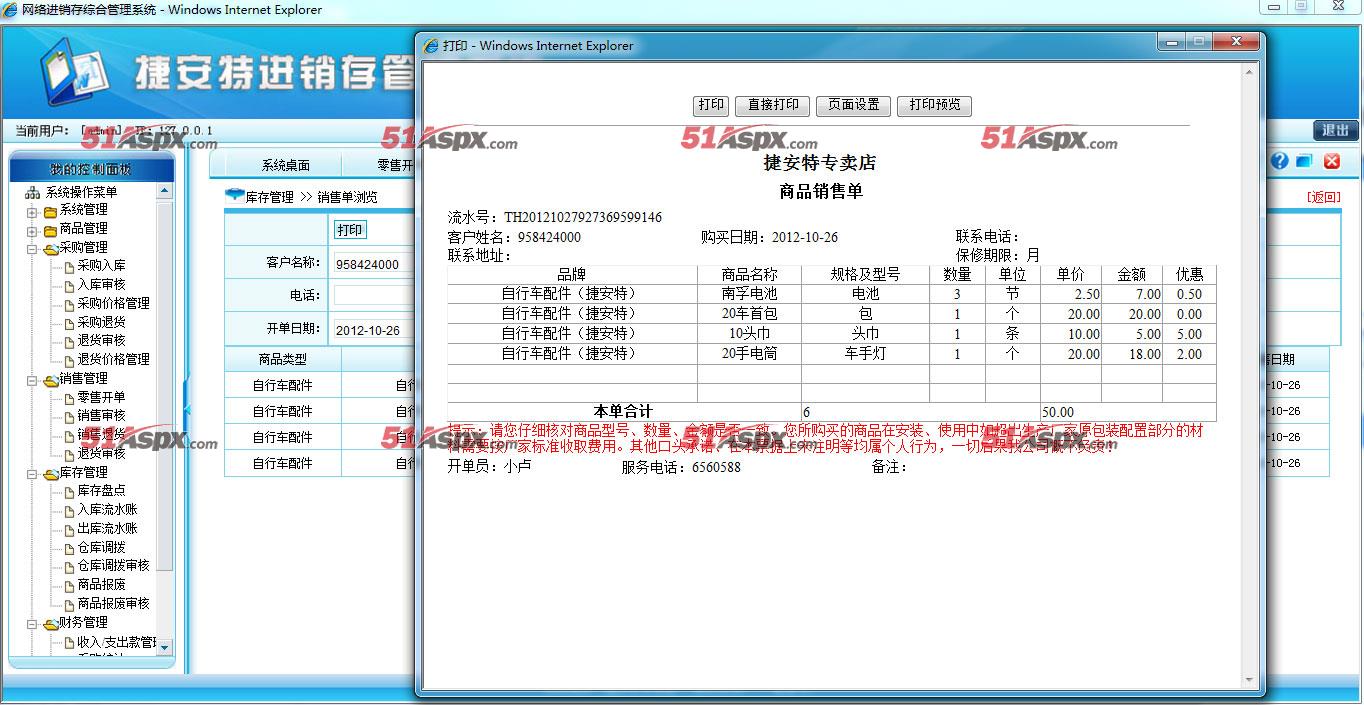This screenshot has width=1364, height=705.
Task: Open 页面设置 page setup
Action: pyautogui.click(x=853, y=105)
